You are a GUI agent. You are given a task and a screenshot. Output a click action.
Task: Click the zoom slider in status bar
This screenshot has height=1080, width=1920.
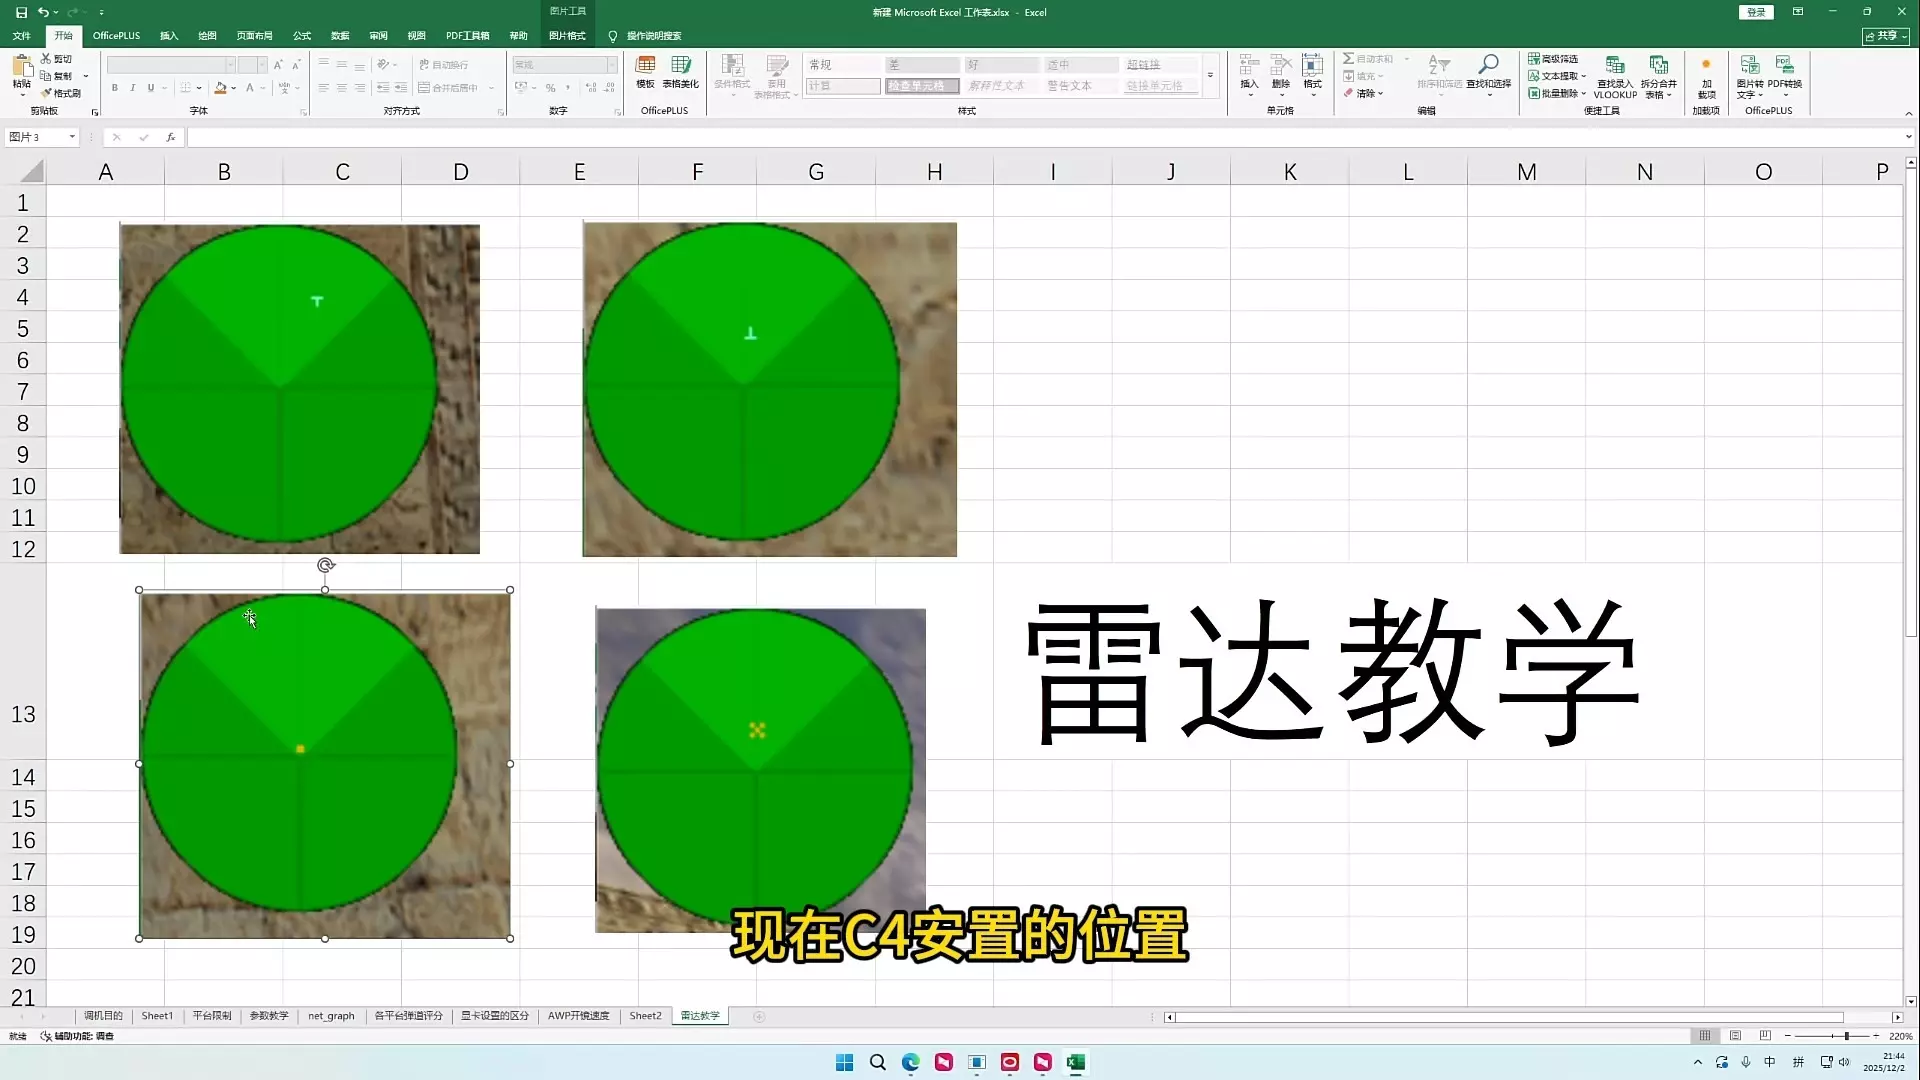pos(1846,1036)
